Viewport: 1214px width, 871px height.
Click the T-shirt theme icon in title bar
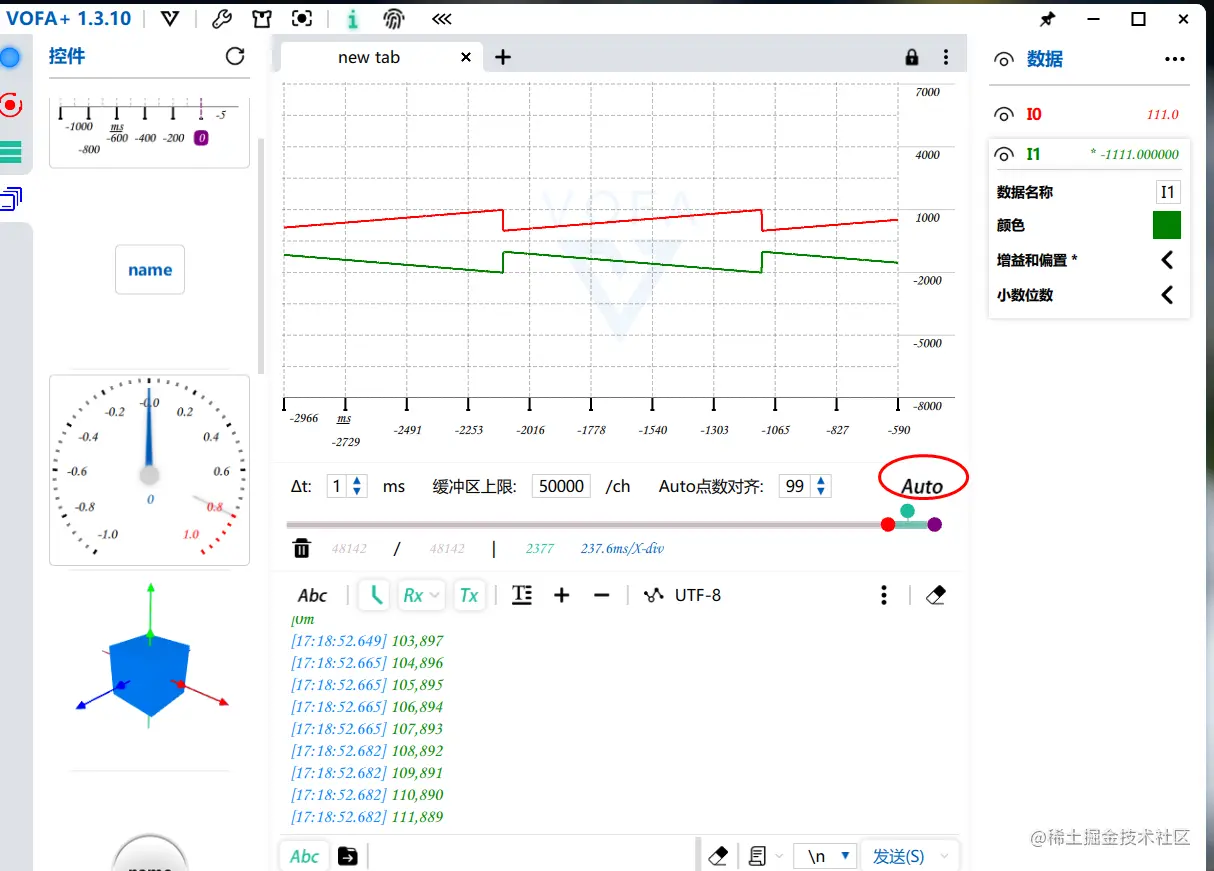pyautogui.click(x=261, y=18)
